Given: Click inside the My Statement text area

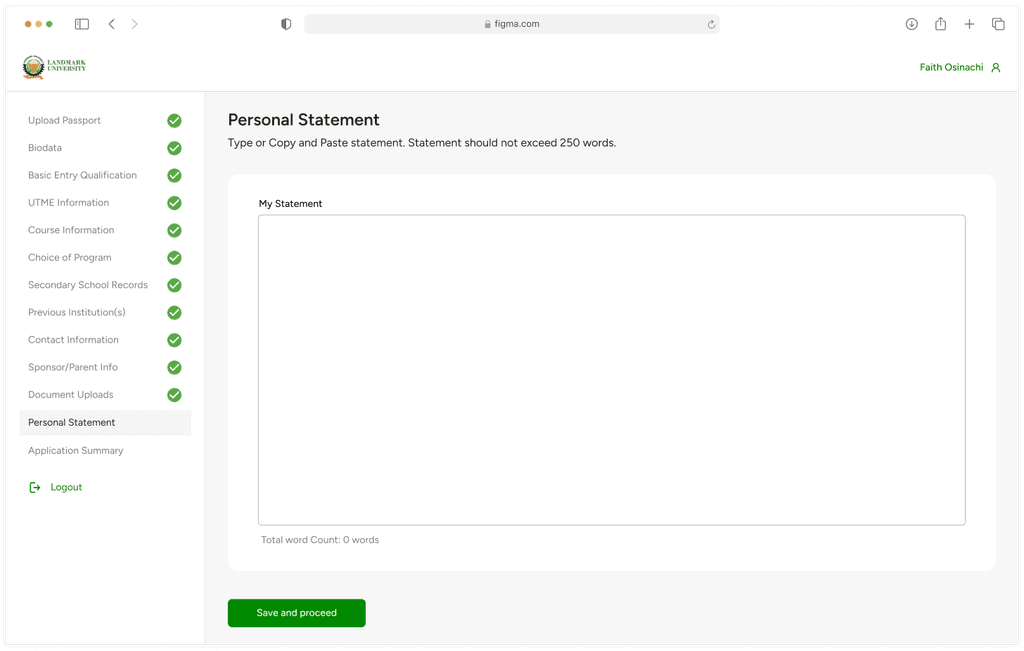Looking at the screenshot, I should 612,370.
